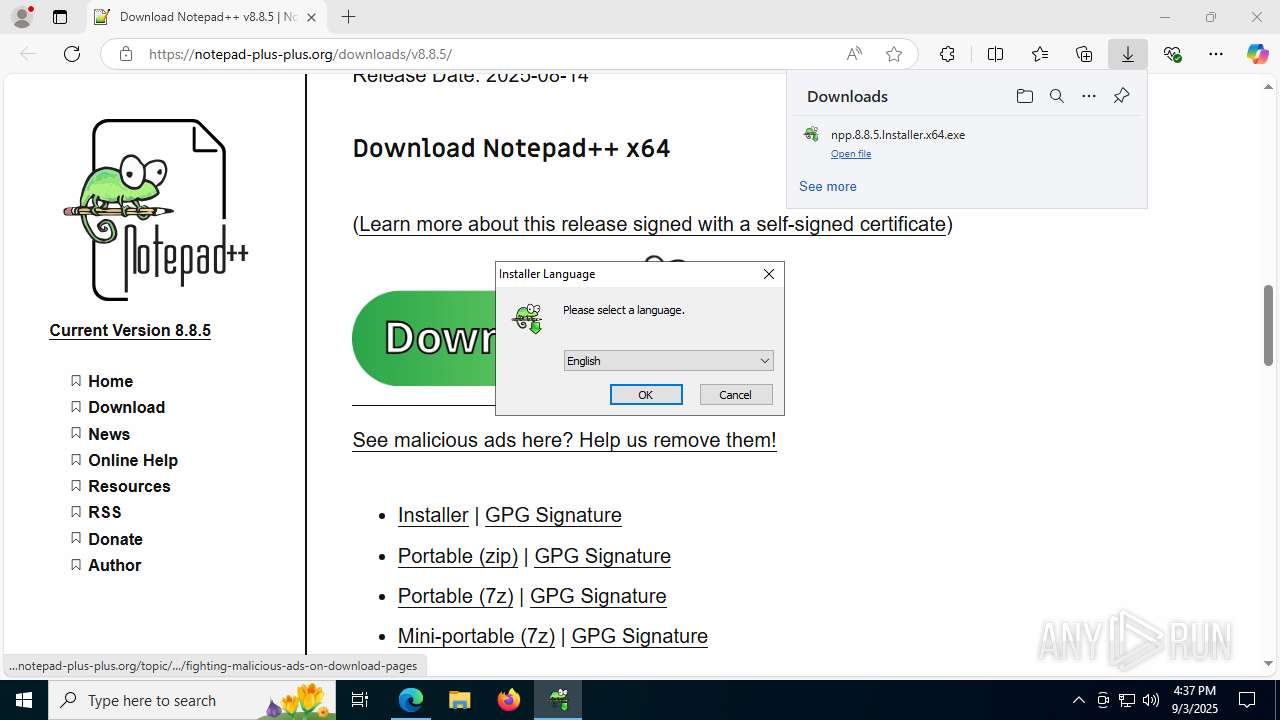Open More options in Downloads panel
Viewport: 1280px width, 720px height.
point(1089,96)
